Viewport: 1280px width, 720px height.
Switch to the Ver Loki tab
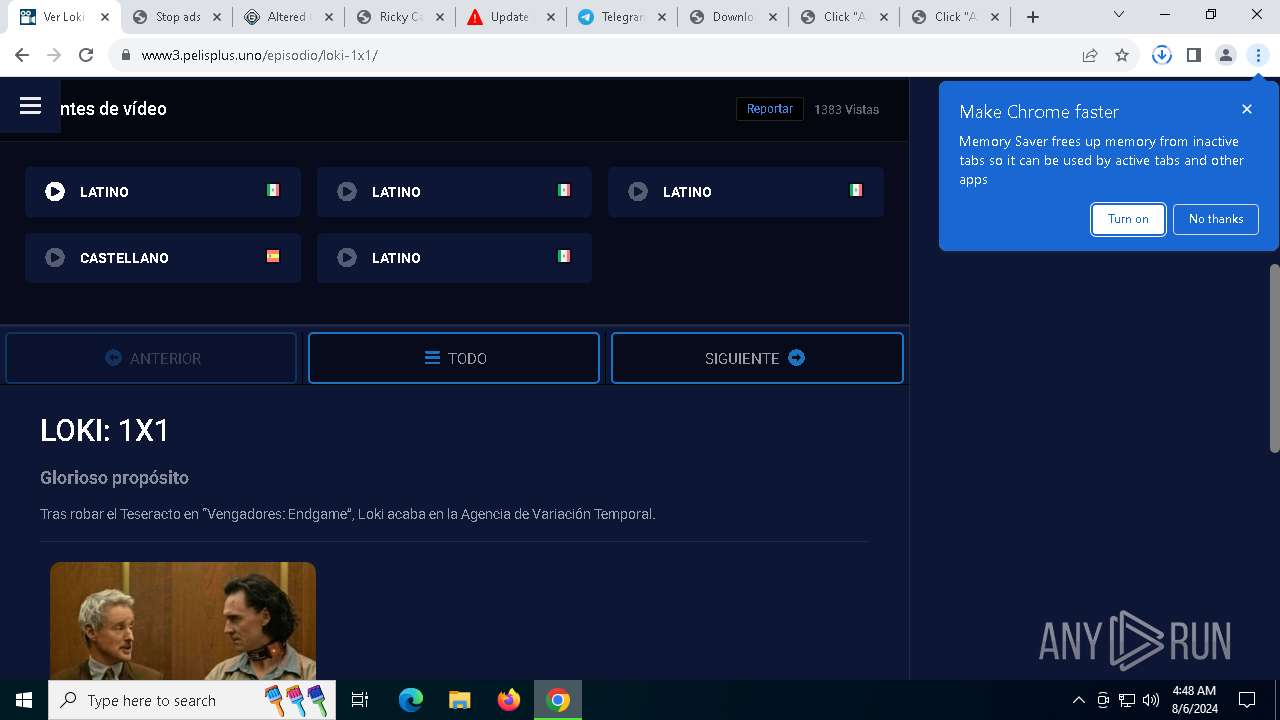tap(65, 17)
